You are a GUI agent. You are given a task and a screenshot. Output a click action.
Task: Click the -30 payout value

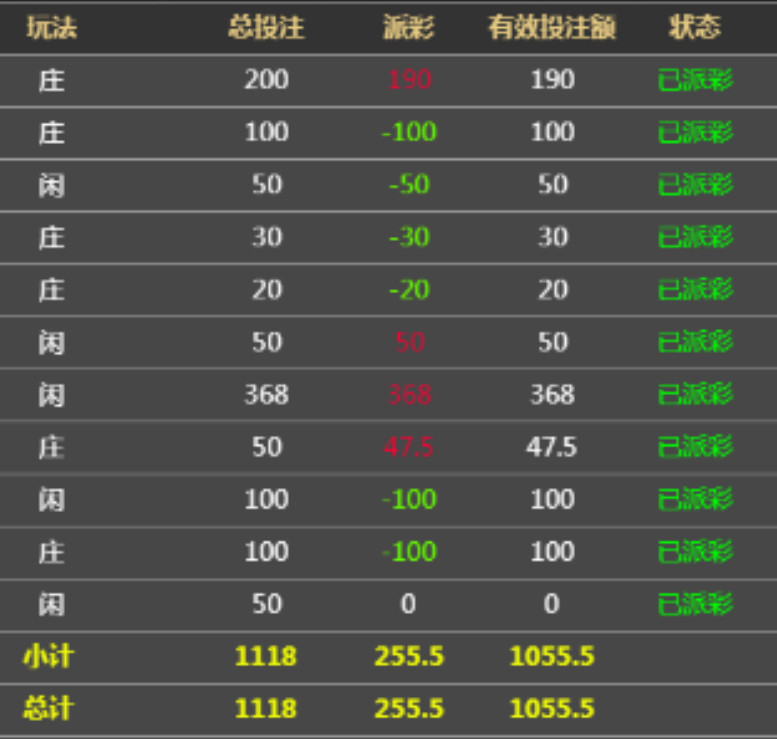pos(409,237)
